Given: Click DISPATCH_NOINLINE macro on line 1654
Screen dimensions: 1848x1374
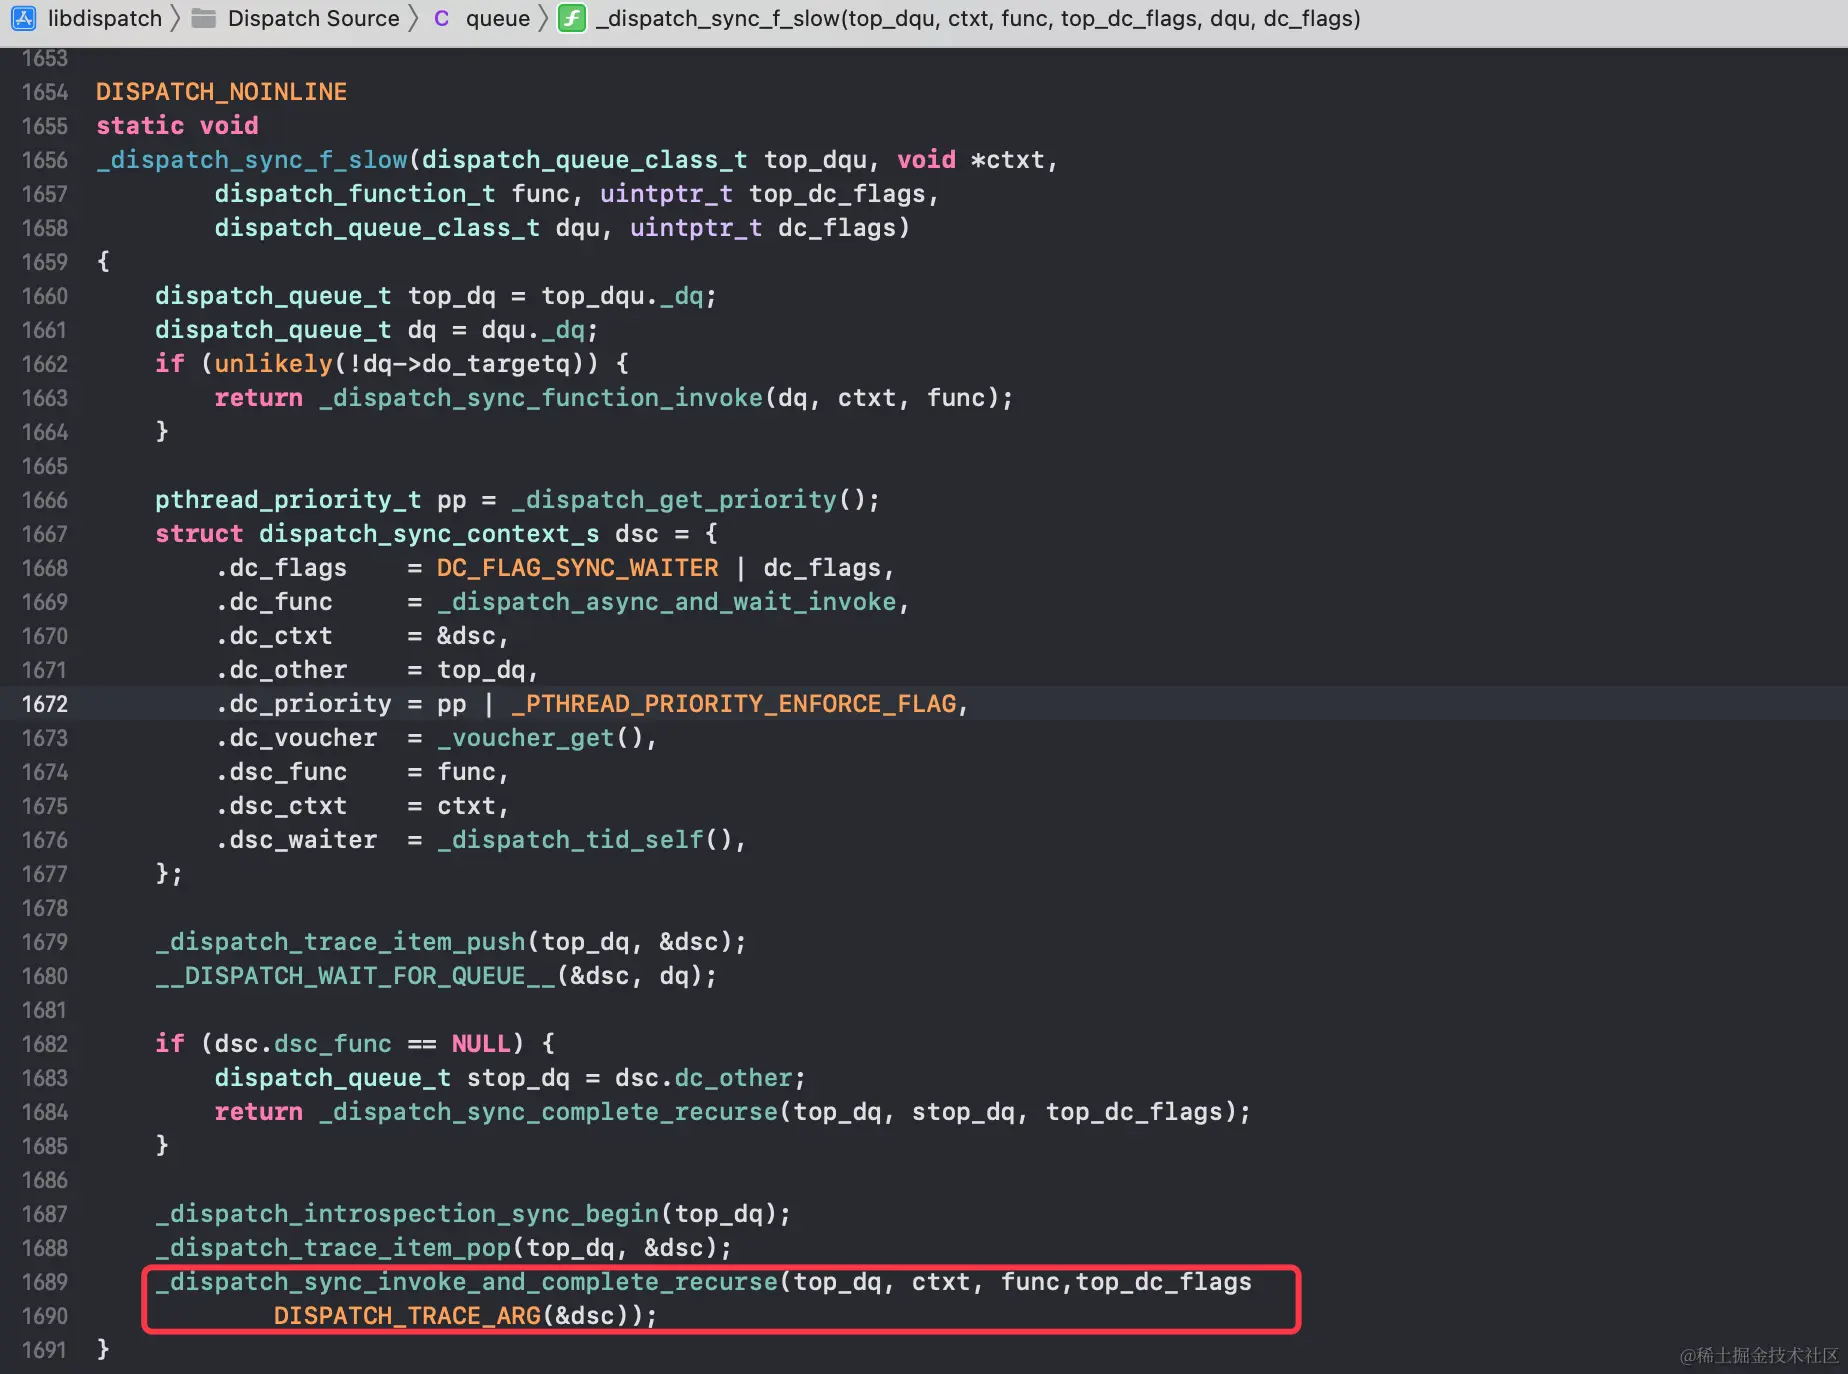Looking at the screenshot, I should point(221,92).
